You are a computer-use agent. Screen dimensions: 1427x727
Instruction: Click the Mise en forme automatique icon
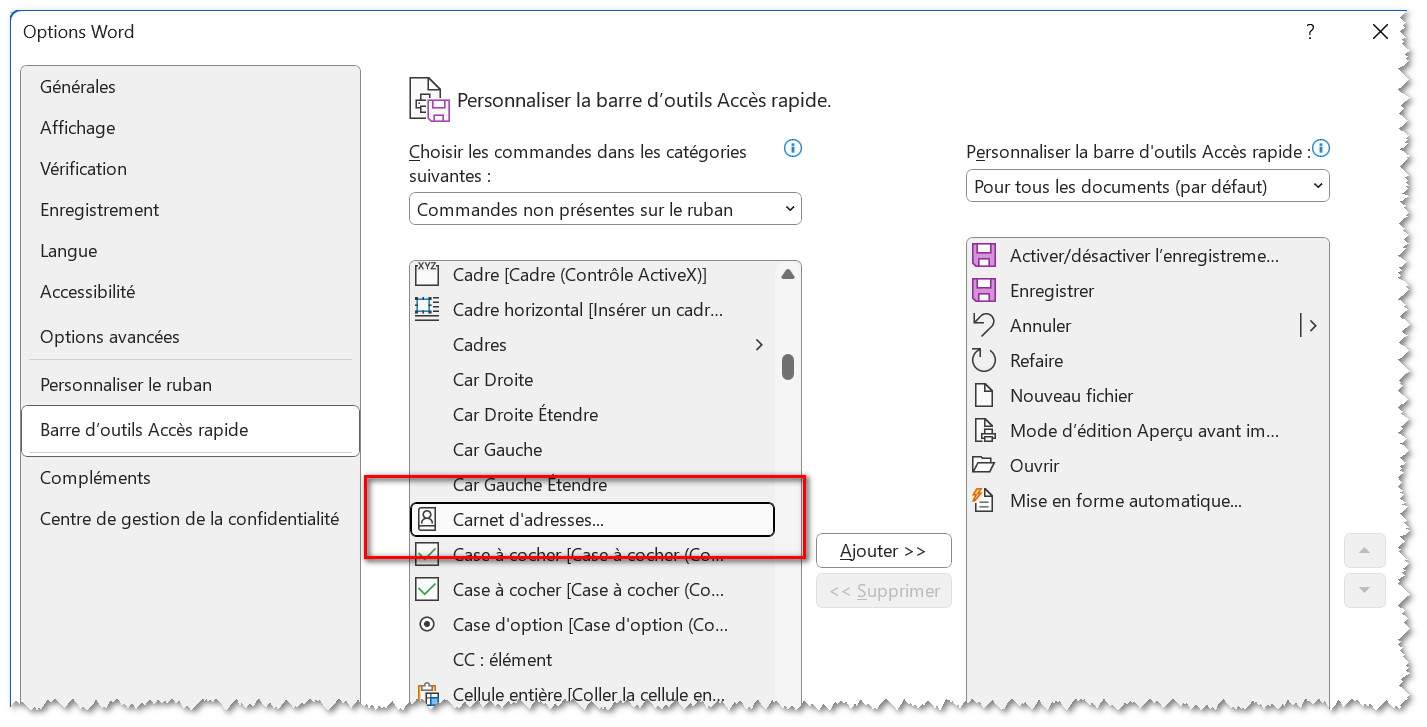tap(984, 501)
